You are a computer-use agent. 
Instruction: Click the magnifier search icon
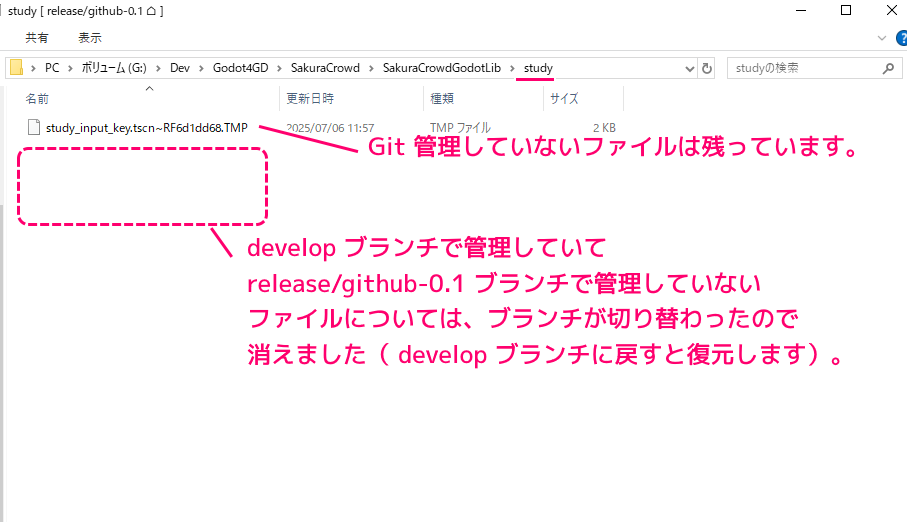pyautogui.click(x=887, y=68)
